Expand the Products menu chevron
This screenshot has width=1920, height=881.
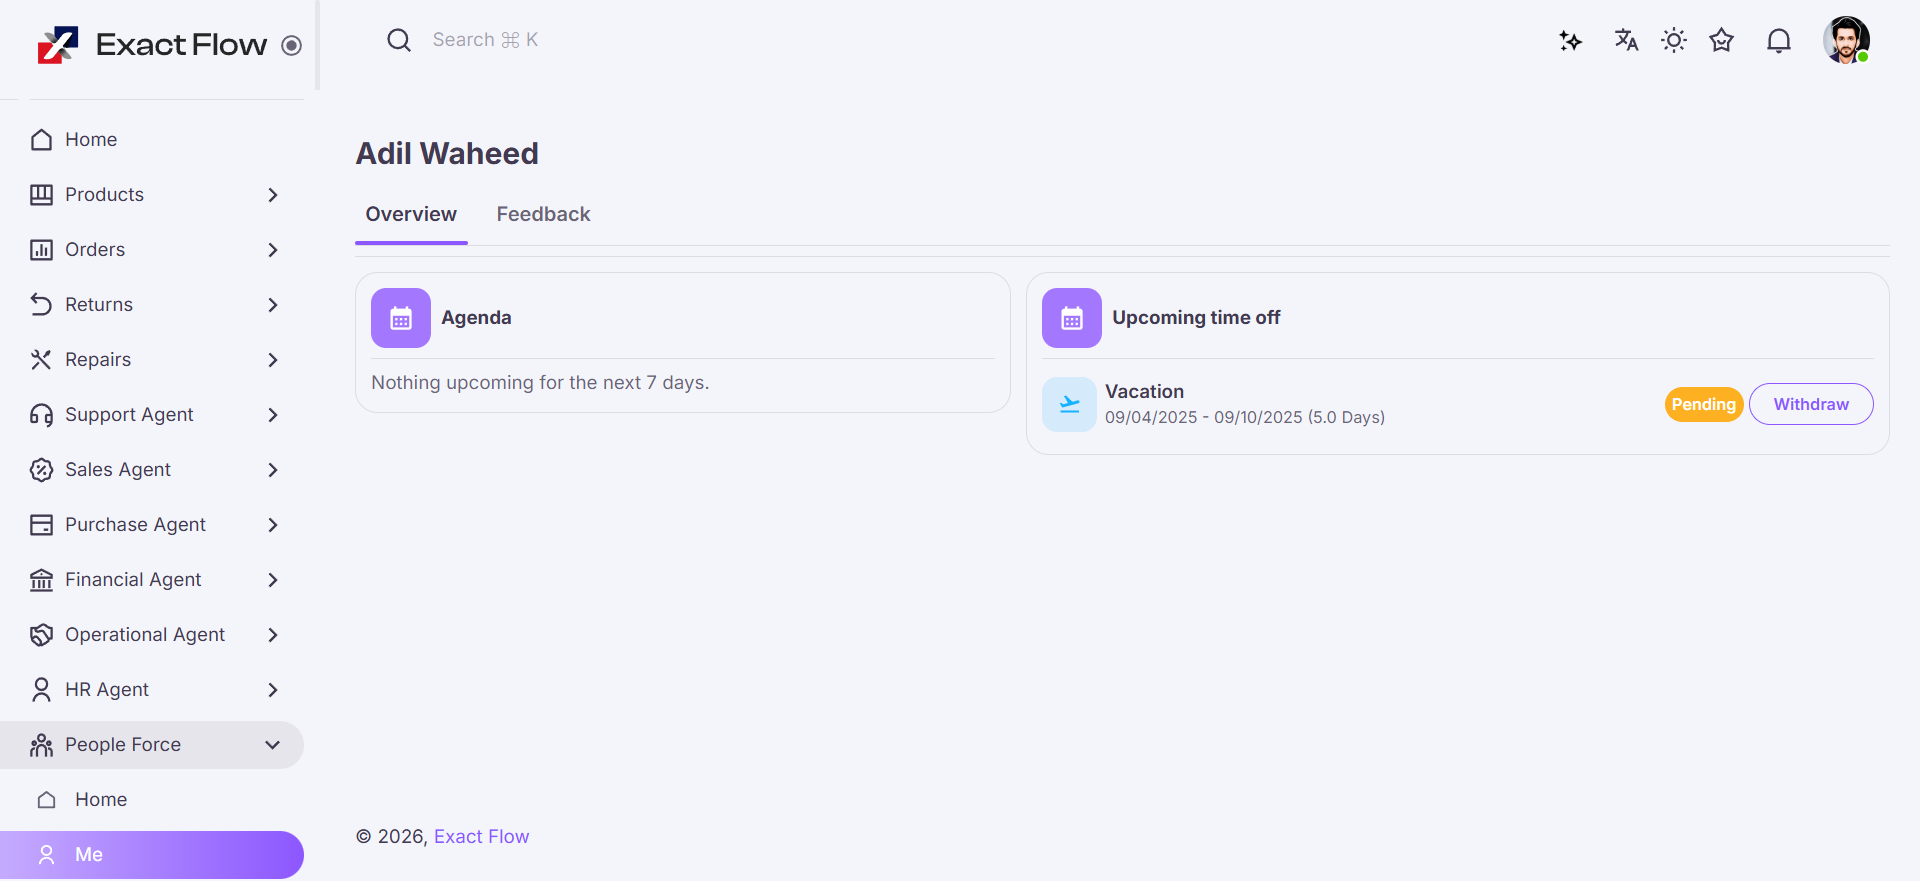tap(272, 195)
